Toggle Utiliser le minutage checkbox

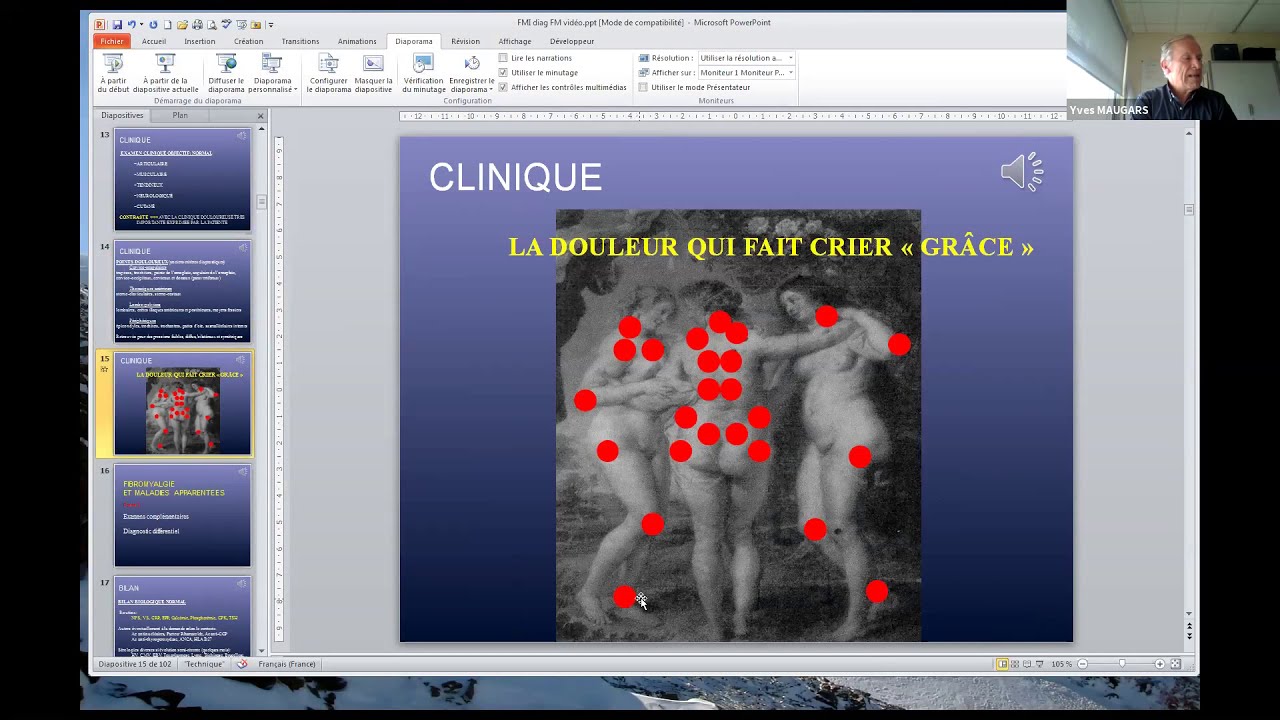point(503,72)
